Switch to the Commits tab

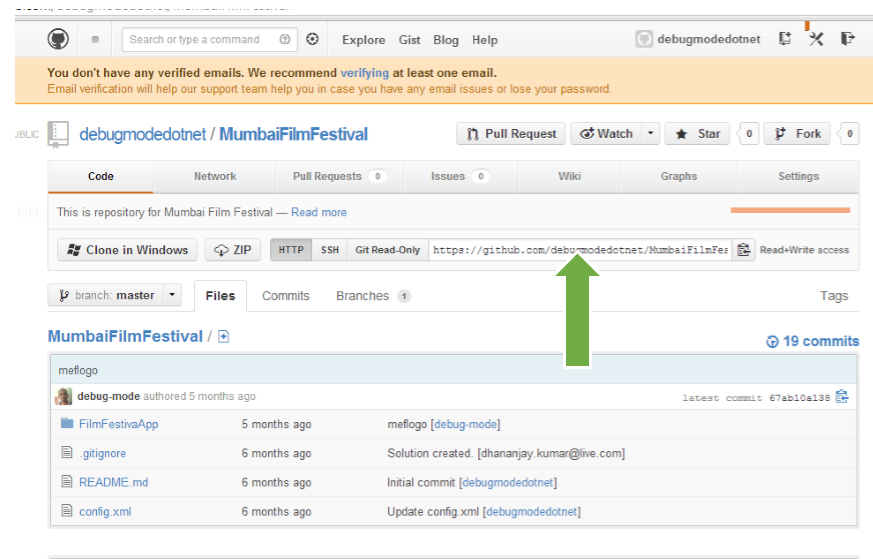[286, 296]
